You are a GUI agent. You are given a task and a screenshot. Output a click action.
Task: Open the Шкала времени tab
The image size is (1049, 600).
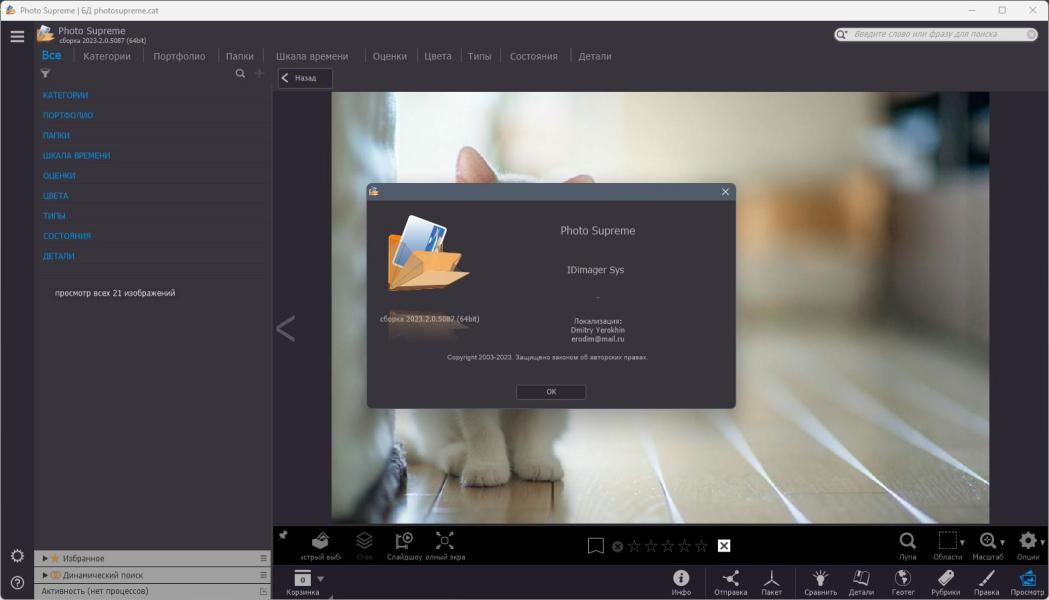312,56
